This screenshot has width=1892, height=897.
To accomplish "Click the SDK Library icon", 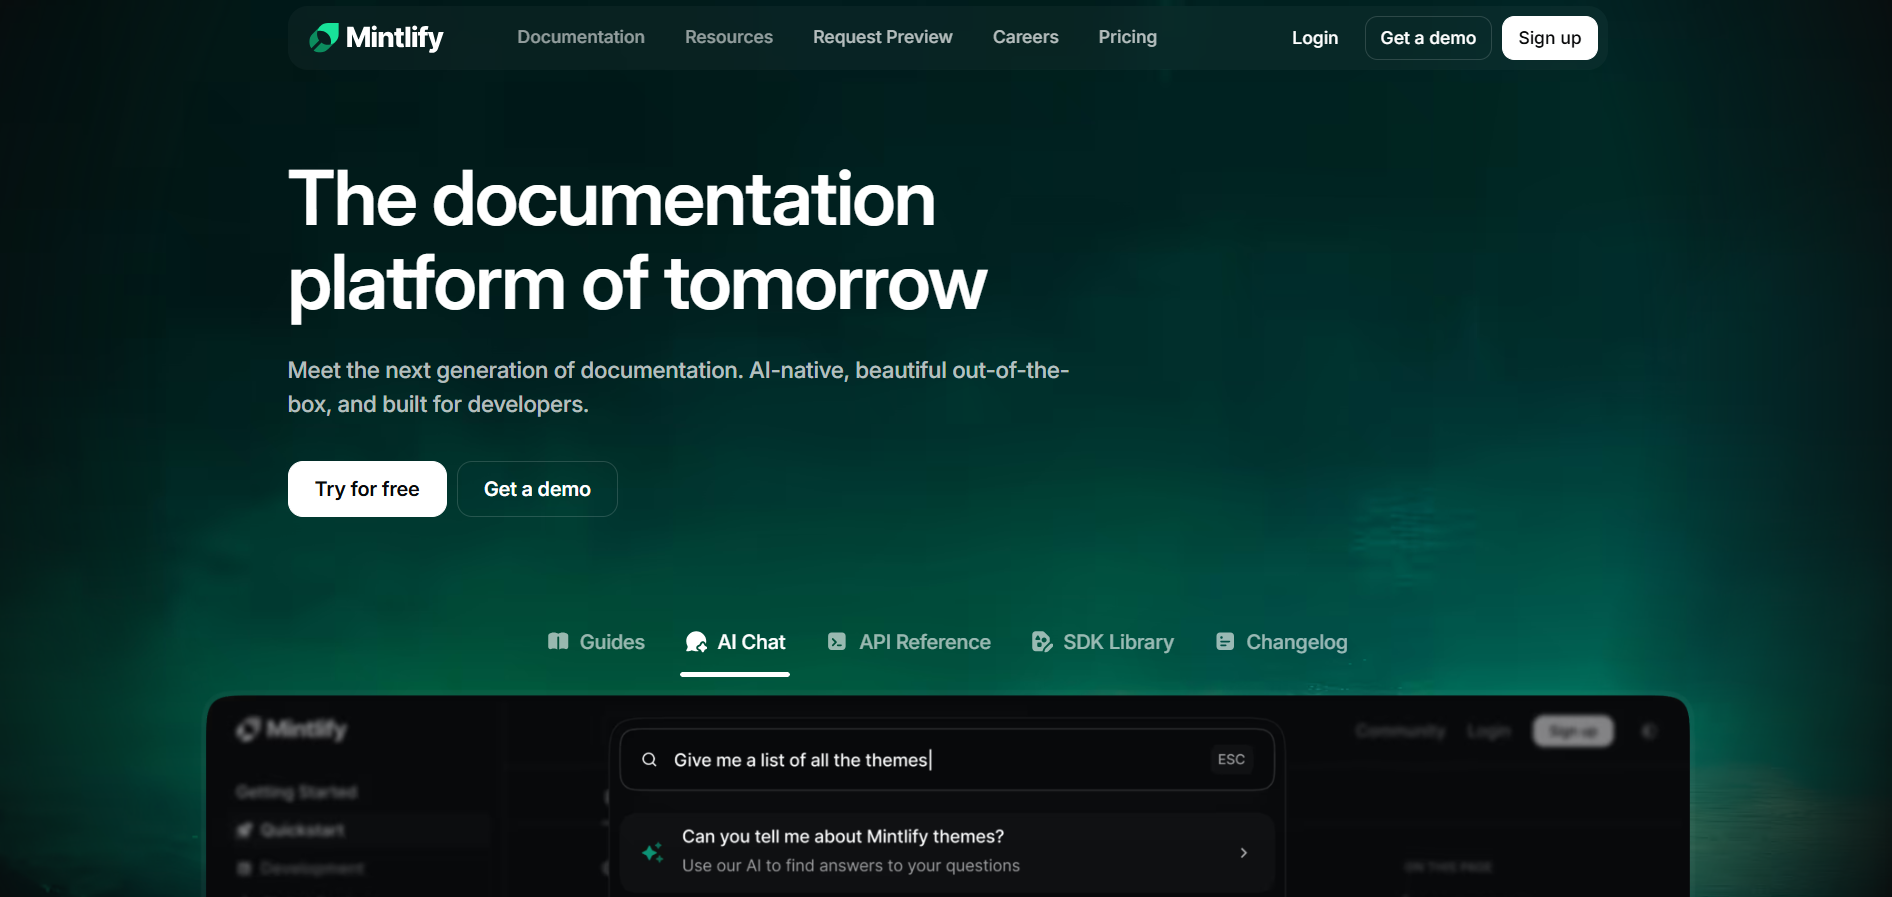I will click(1041, 642).
